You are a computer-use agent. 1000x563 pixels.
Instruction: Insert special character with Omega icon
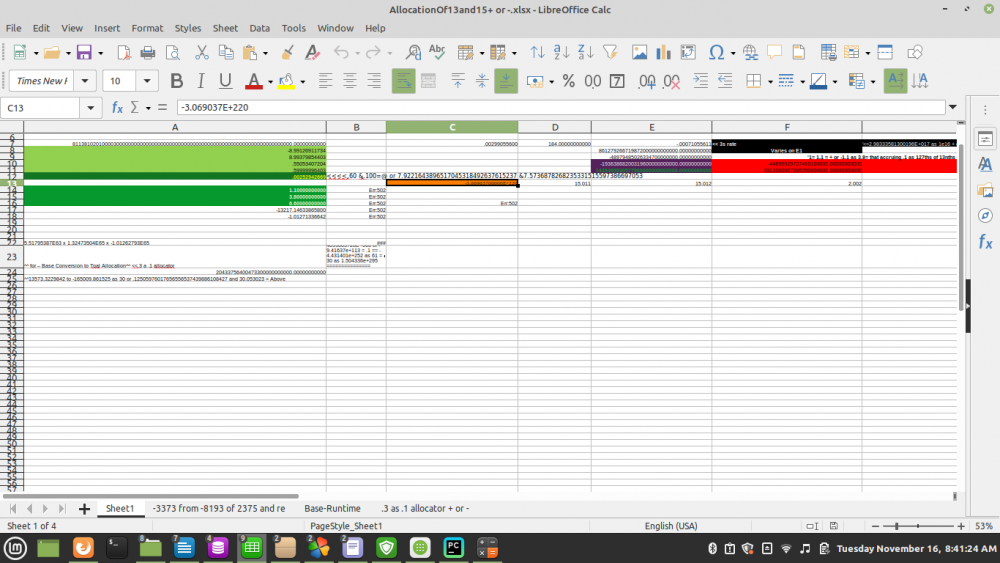click(x=716, y=52)
